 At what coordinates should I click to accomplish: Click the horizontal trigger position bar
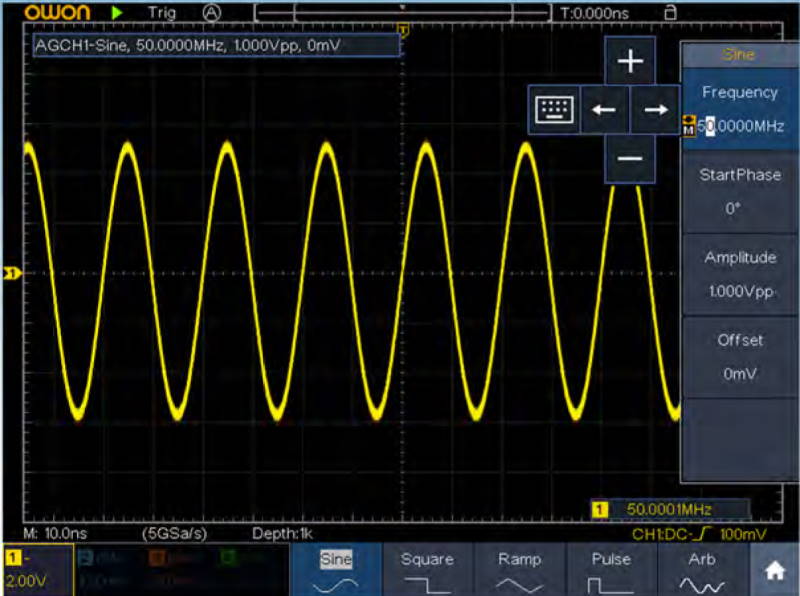(403, 13)
